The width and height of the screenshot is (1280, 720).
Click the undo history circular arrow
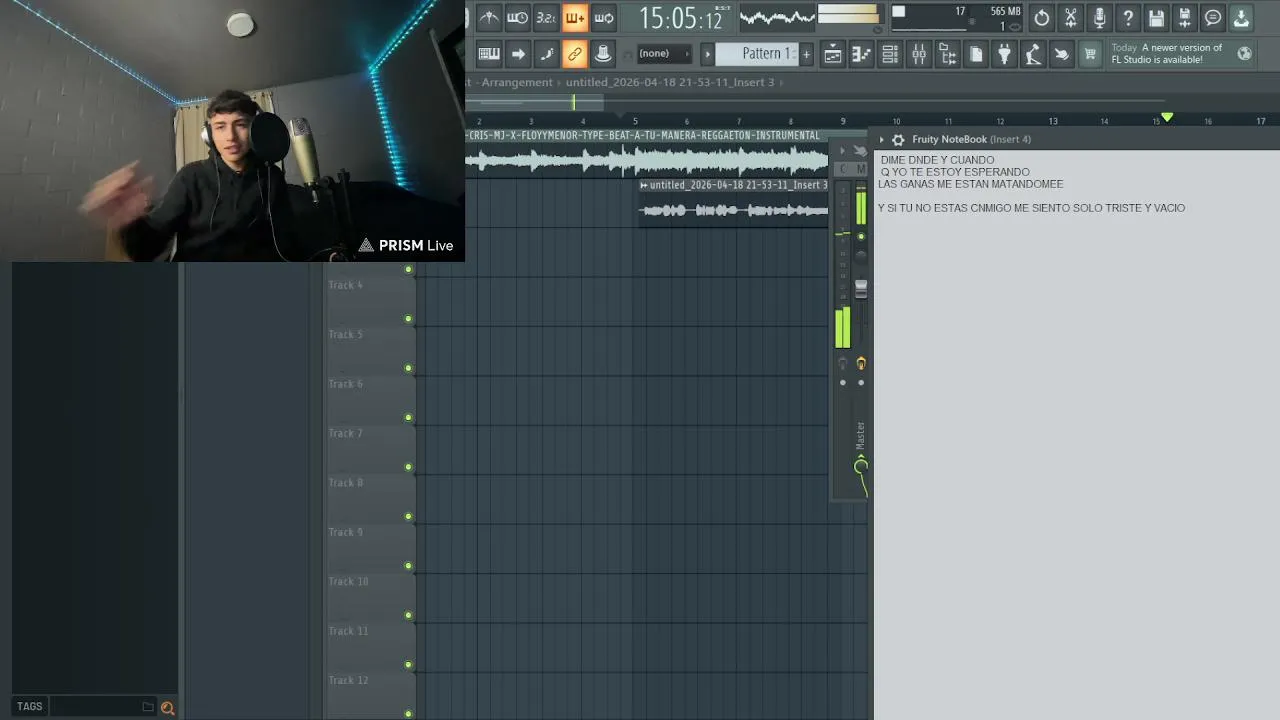1042,17
